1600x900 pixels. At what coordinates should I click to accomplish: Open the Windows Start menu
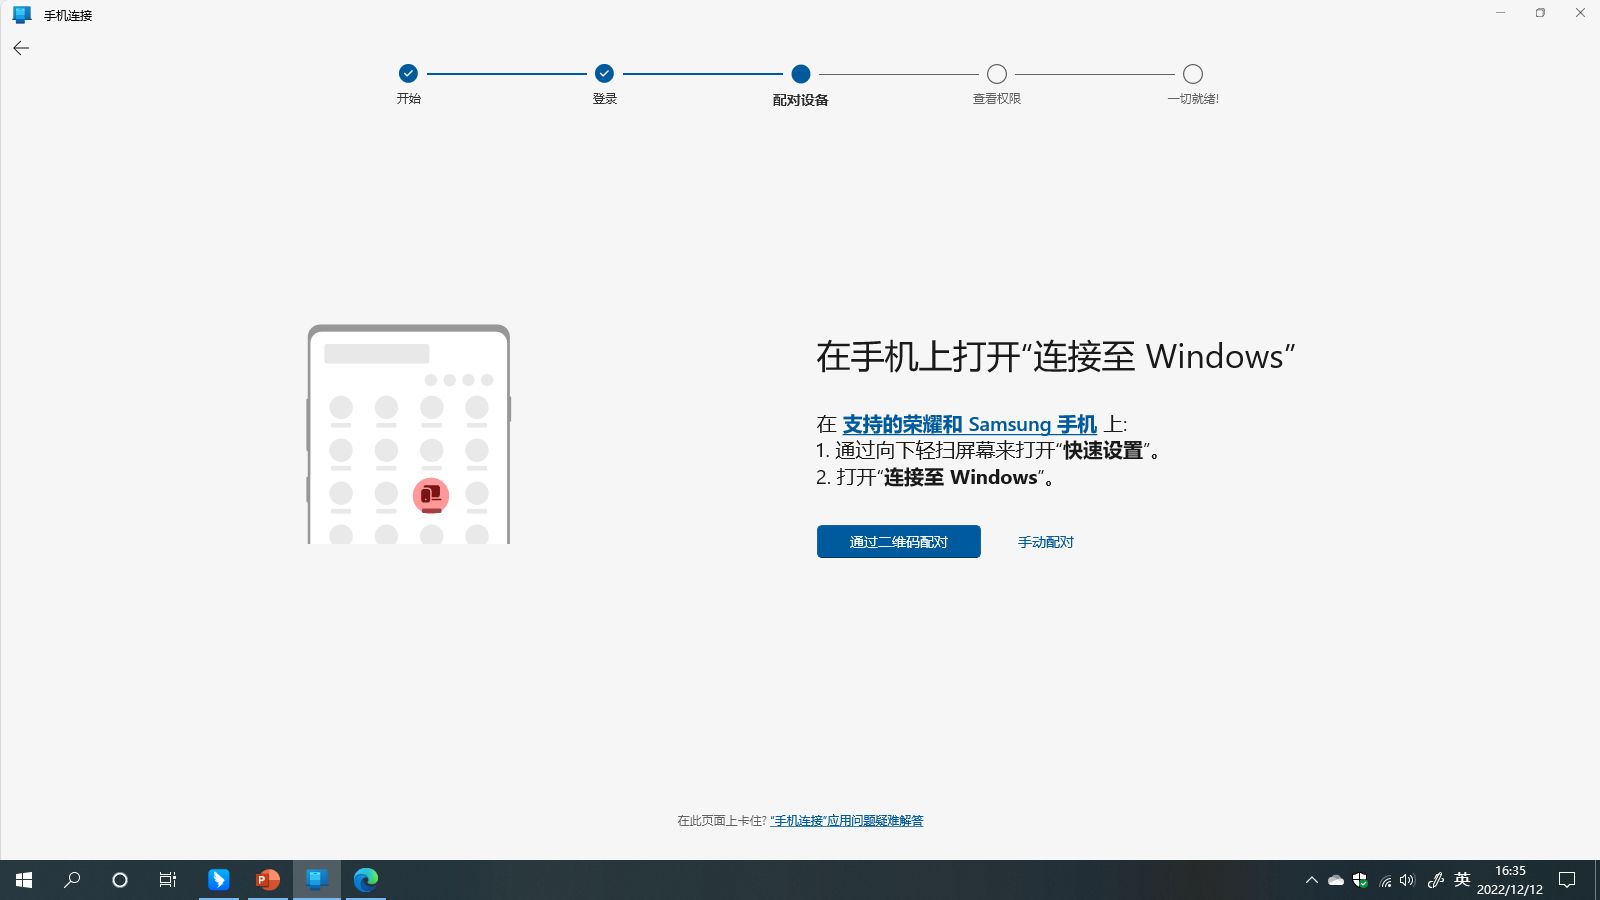point(24,880)
